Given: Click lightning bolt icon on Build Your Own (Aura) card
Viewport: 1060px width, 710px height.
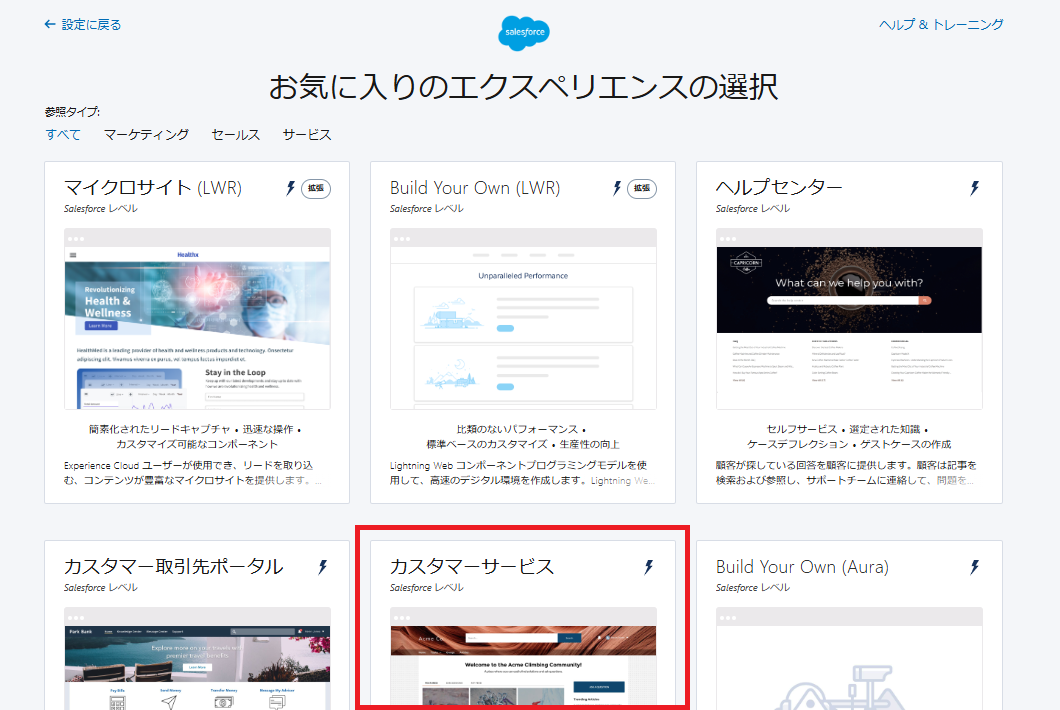Looking at the screenshot, I should [974, 567].
